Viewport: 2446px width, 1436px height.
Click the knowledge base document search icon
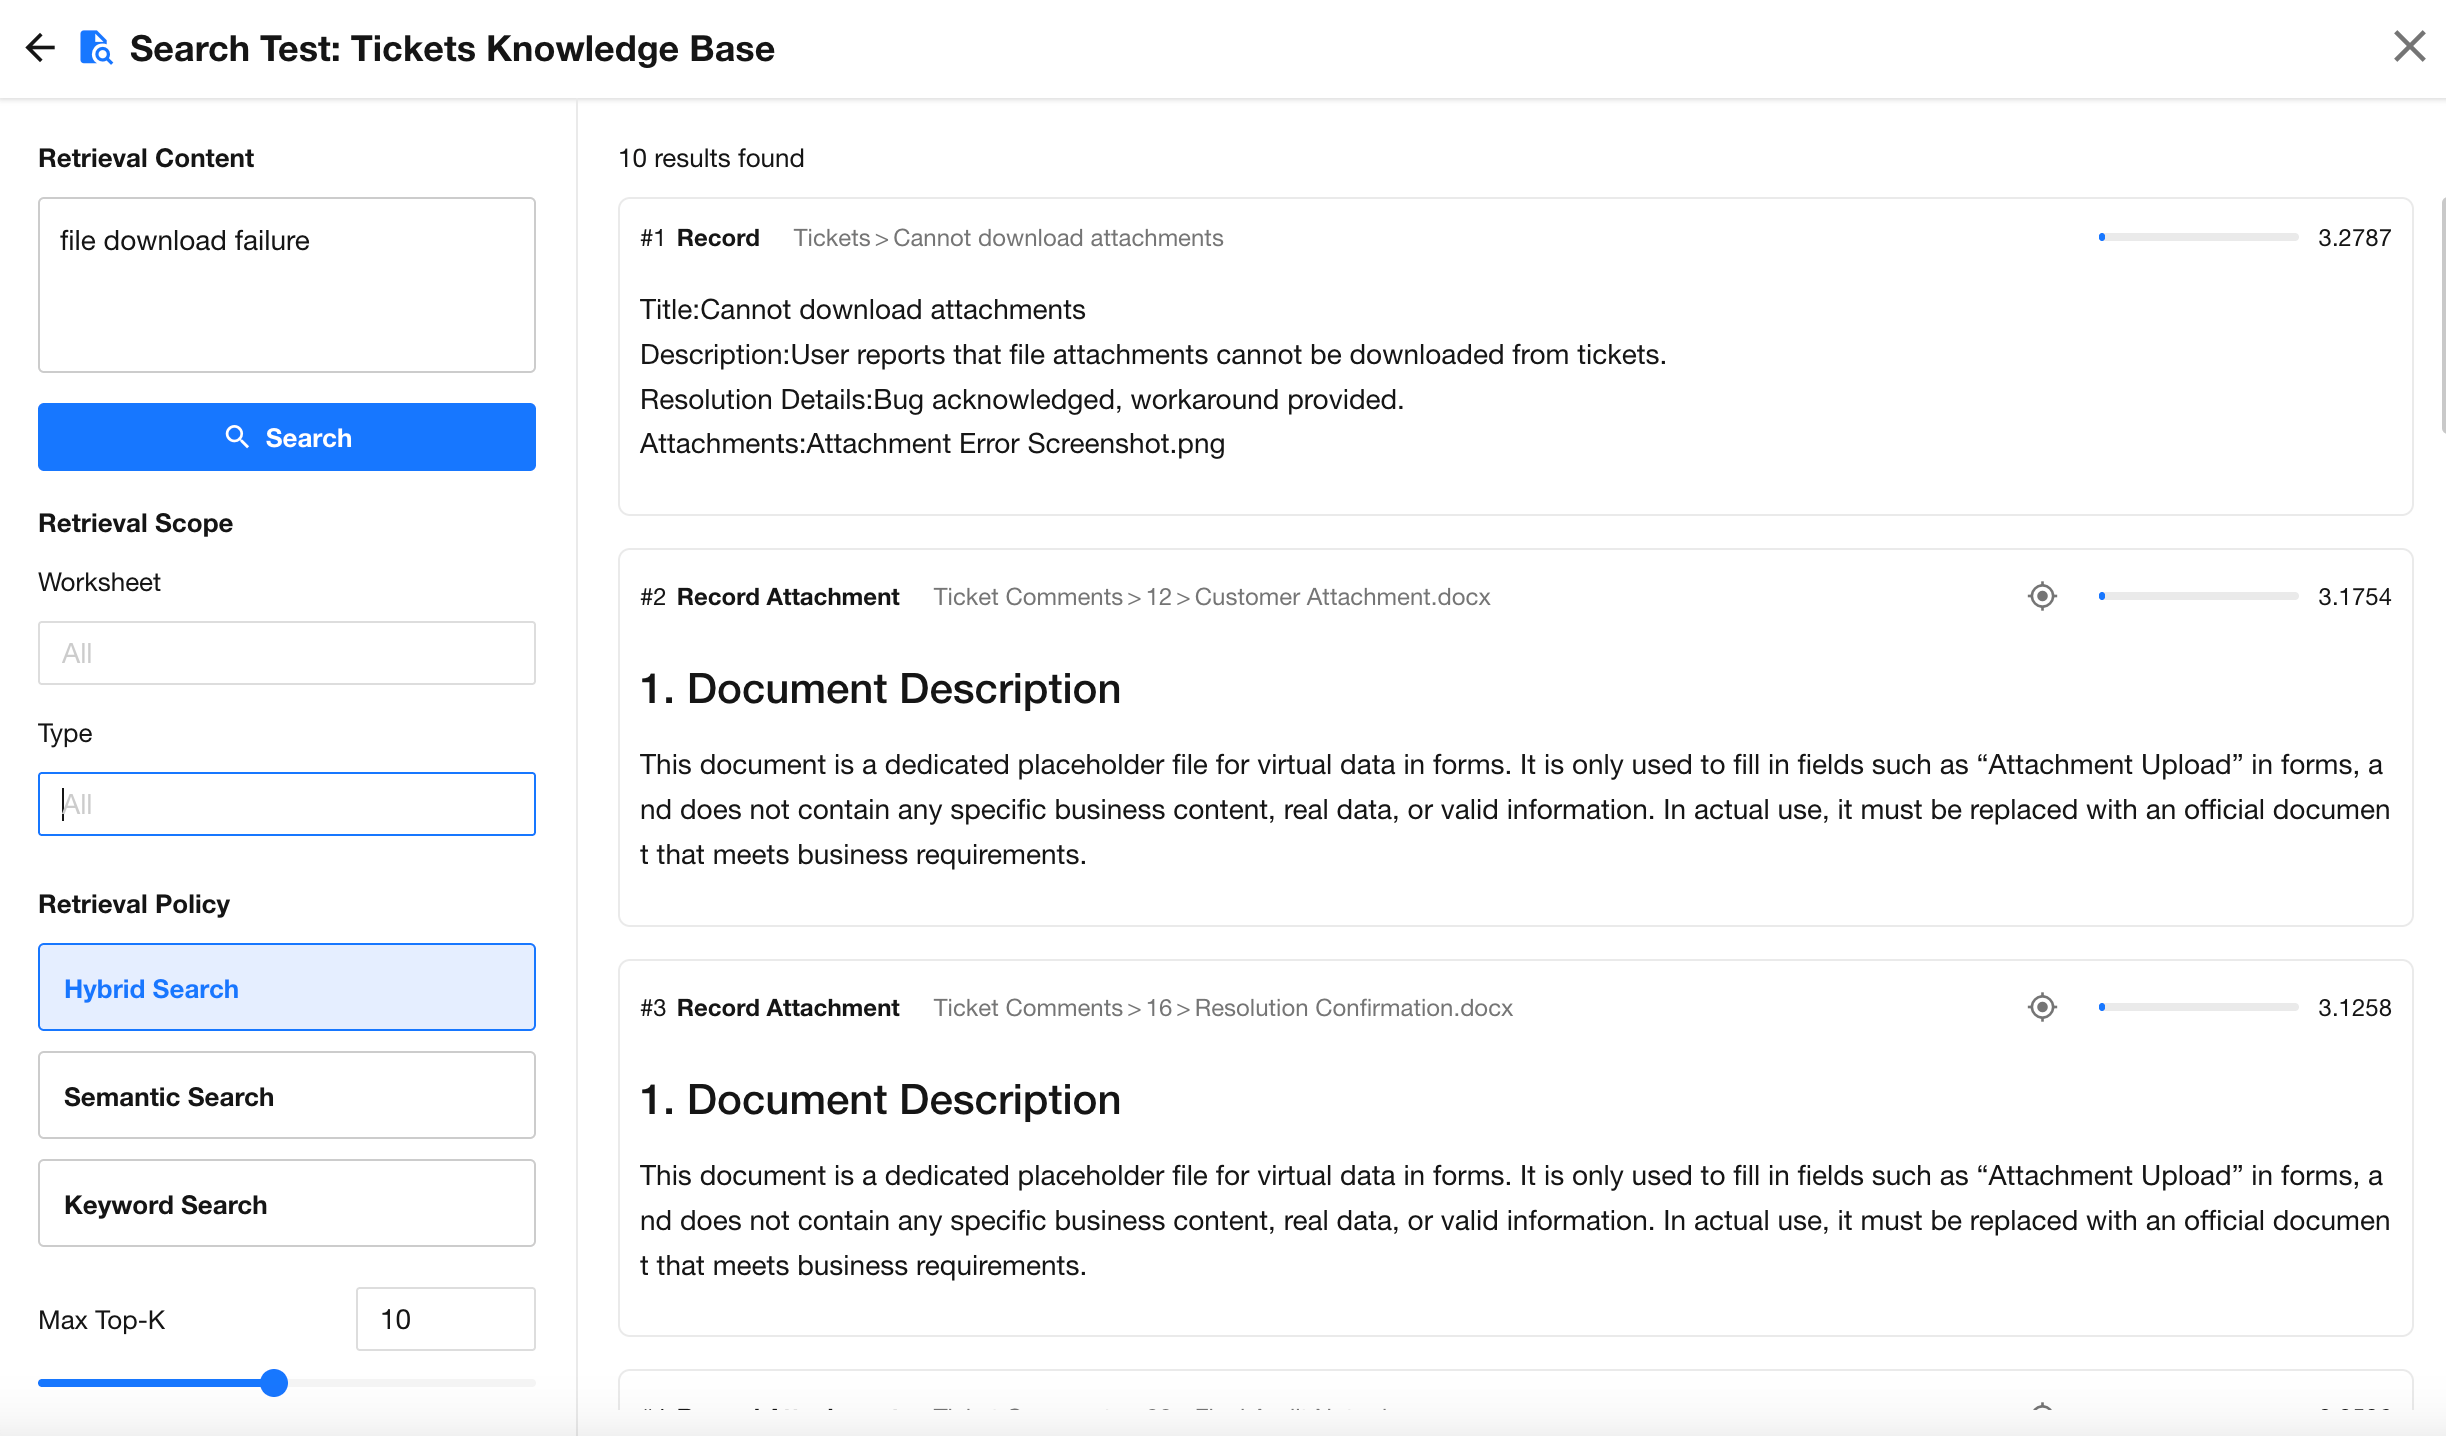(x=95, y=47)
